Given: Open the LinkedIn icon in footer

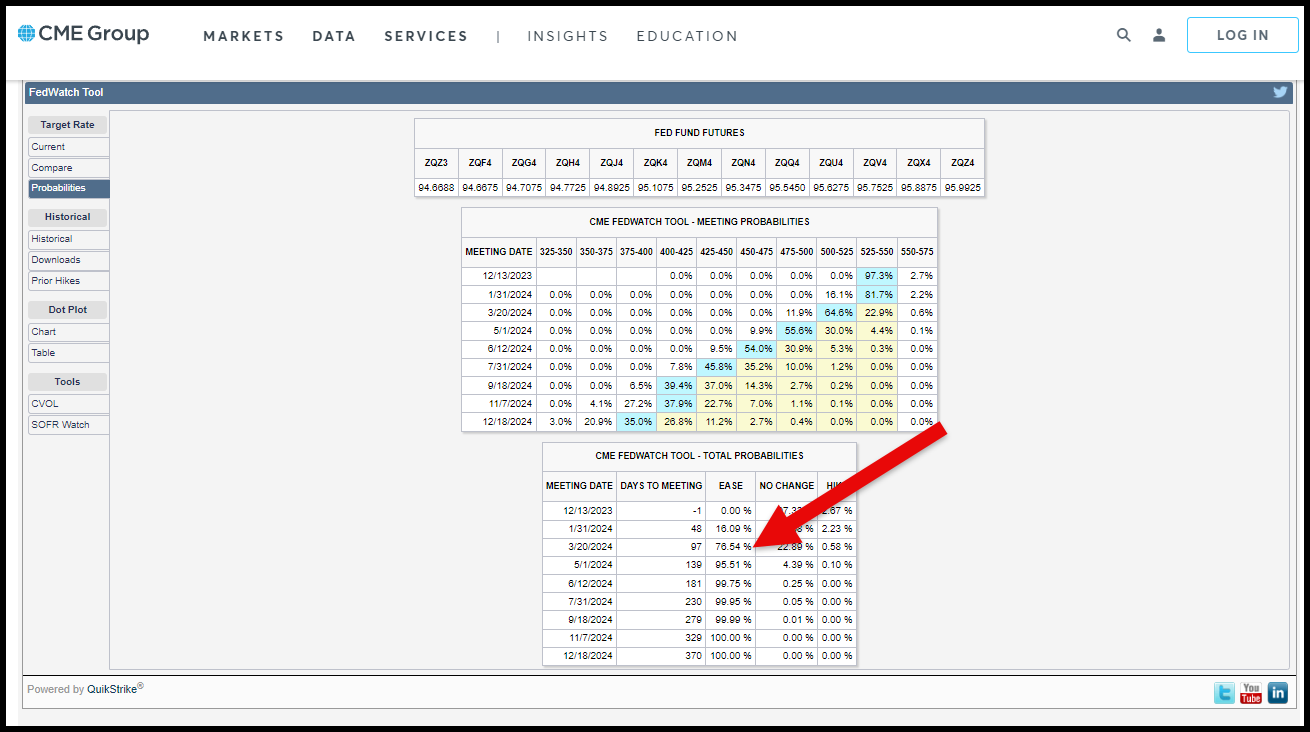Looking at the screenshot, I should [1278, 692].
